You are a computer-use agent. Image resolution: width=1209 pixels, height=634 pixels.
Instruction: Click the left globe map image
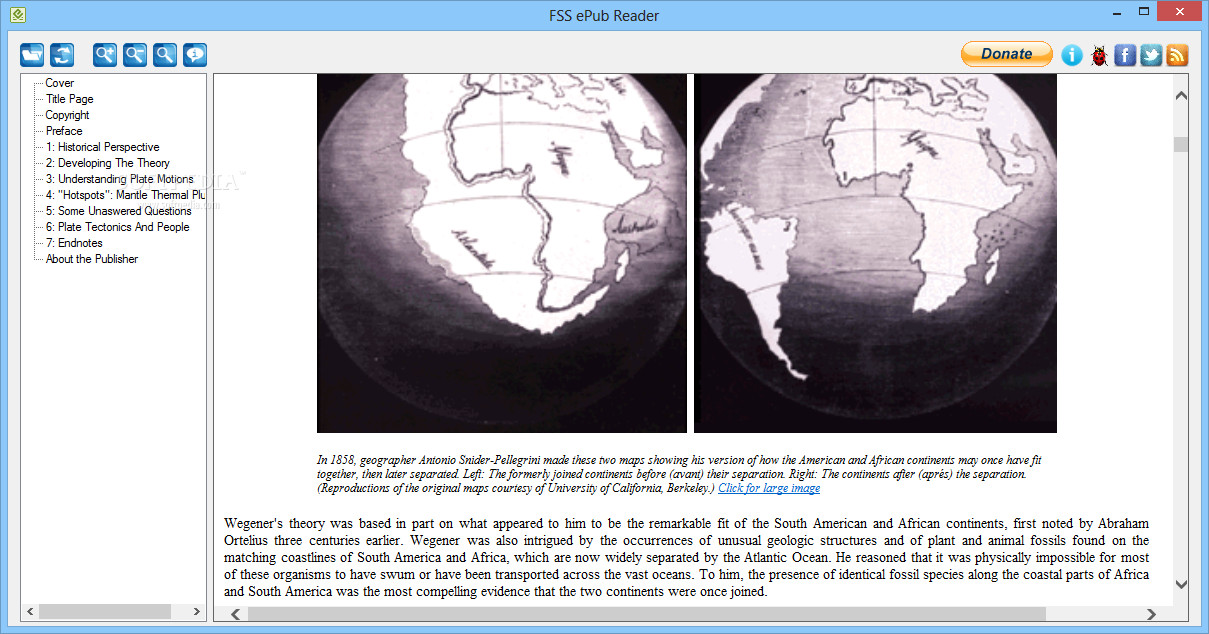tap(502, 253)
